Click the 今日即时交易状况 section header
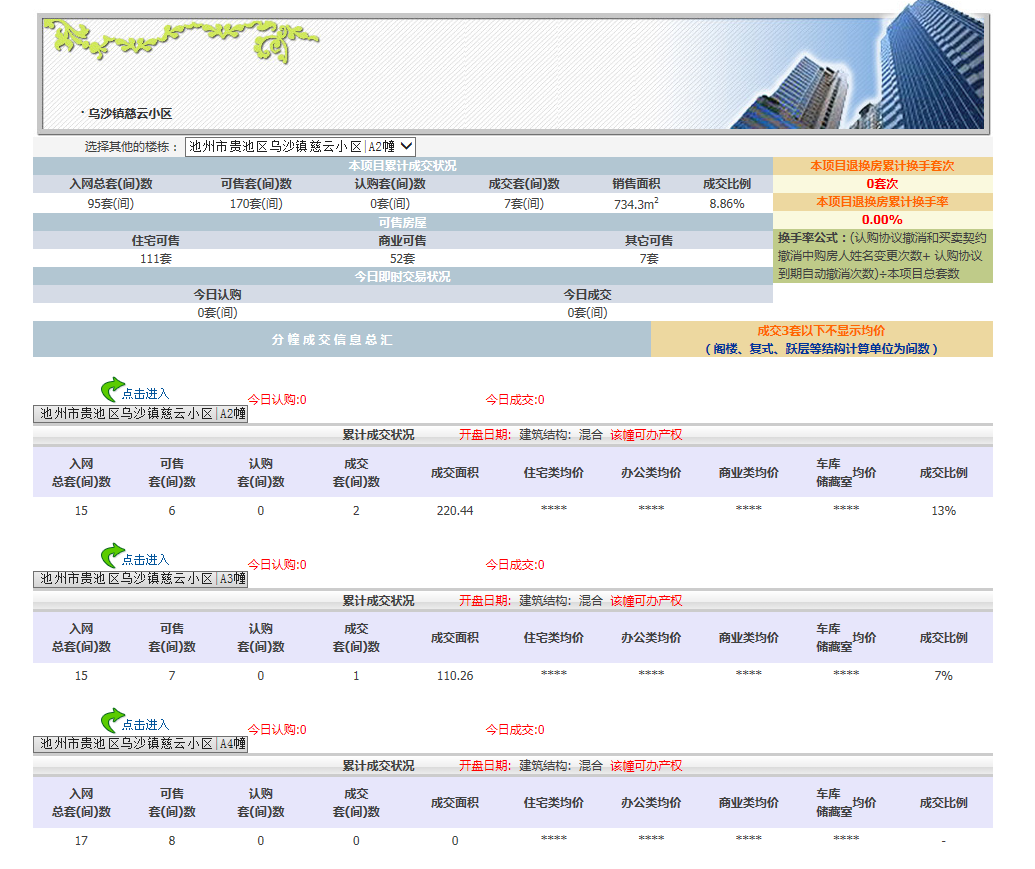Viewport: 1035px width, 869px height. click(403, 276)
